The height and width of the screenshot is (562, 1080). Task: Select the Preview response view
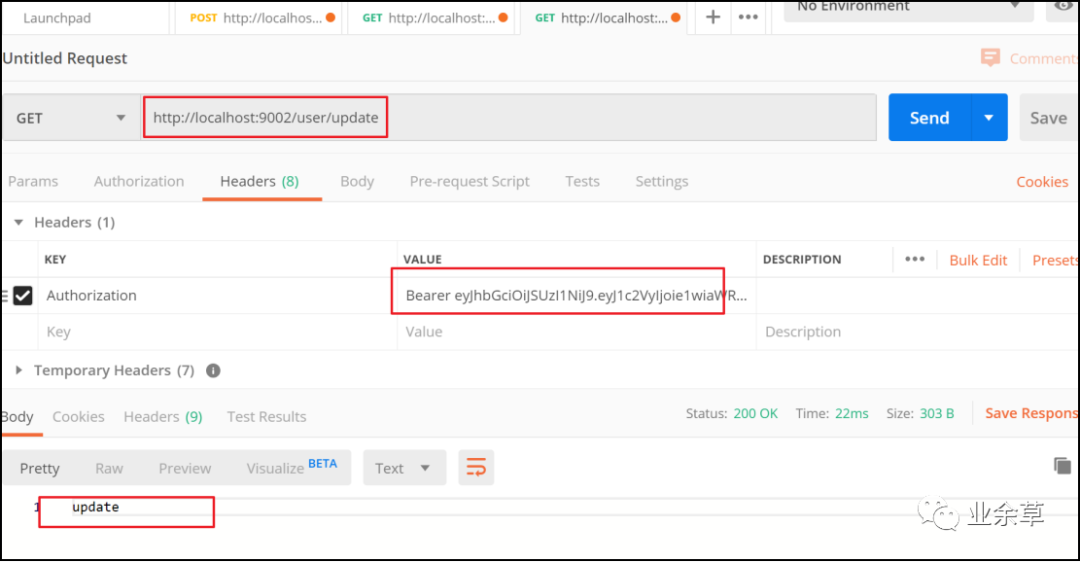pyautogui.click(x=185, y=468)
